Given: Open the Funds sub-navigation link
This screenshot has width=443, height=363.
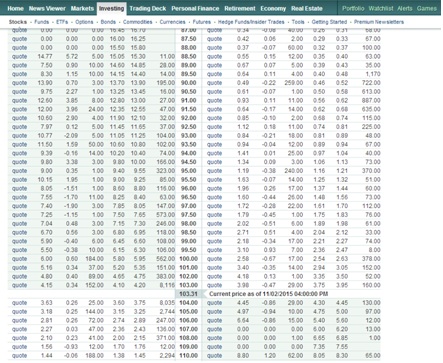Looking at the screenshot, I should pyautogui.click(x=41, y=22).
